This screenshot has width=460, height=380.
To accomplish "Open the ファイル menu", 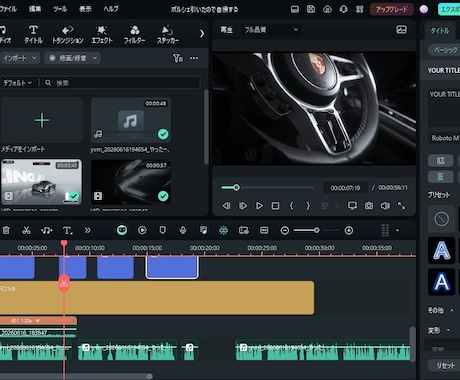I will [8, 9].
